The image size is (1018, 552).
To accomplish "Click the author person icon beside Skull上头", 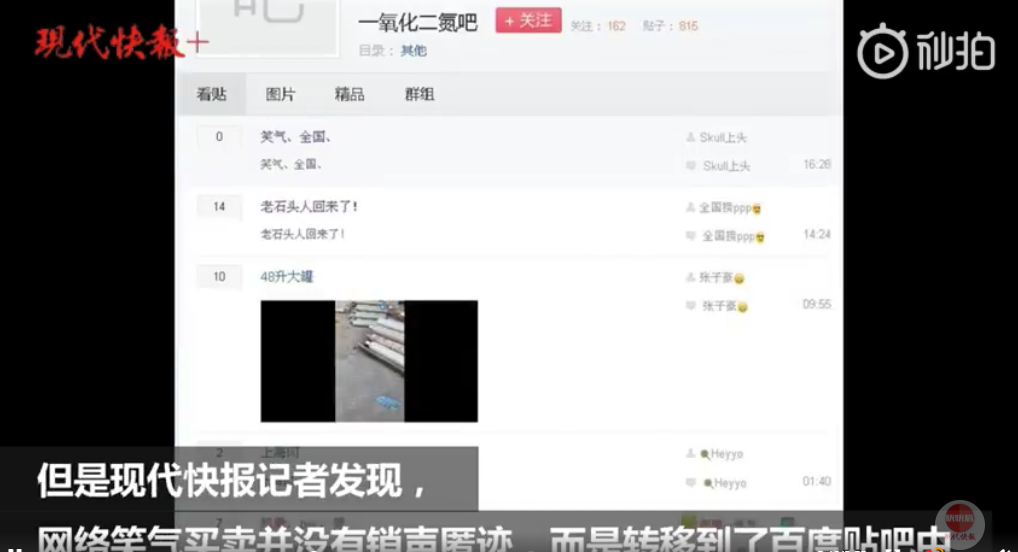I will 690,137.
